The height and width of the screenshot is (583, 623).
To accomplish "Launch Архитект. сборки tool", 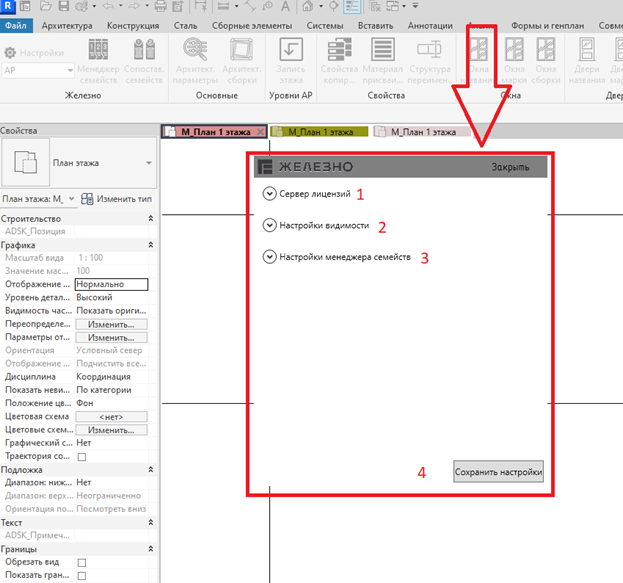I will coord(242,60).
